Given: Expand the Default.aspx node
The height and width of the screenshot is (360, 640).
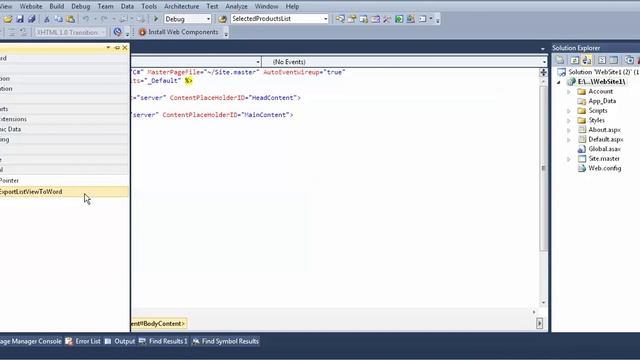Looking at the screenshot, I should click(569, 140).
